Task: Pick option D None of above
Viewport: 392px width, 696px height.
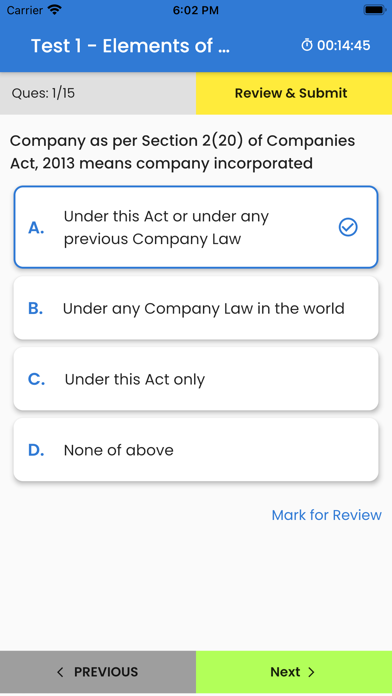Action: [x=196, y=450]
